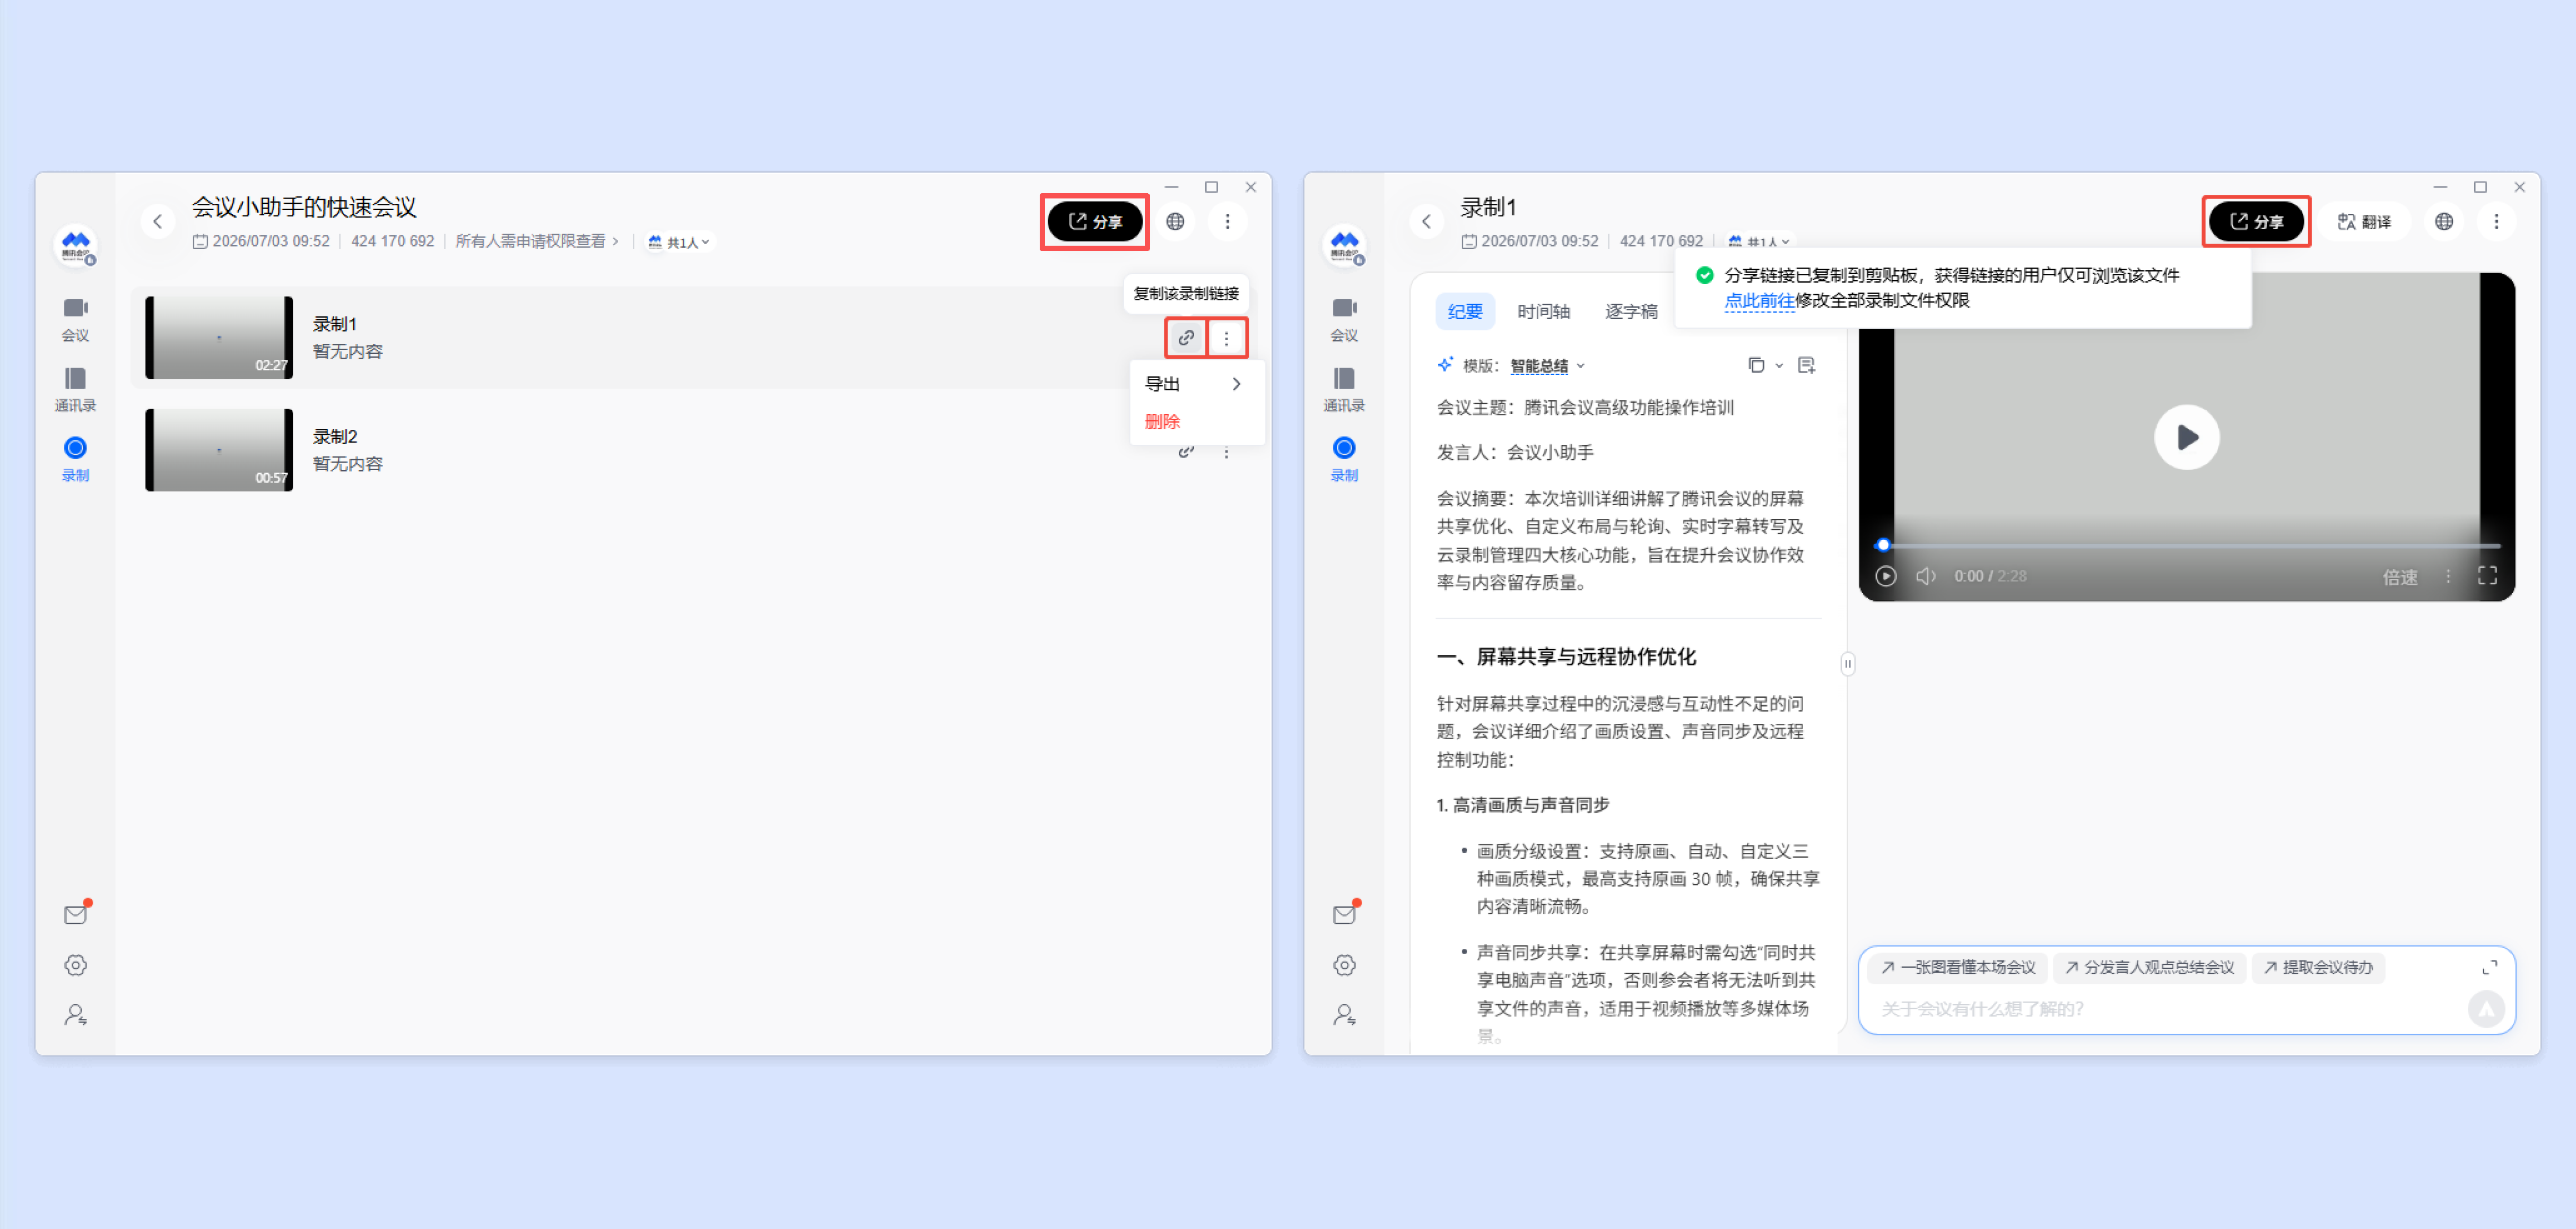The image size is (2576, 1229).
Task: Open 所有人需申请权限查看 permission settings
Action: [537, 241]
